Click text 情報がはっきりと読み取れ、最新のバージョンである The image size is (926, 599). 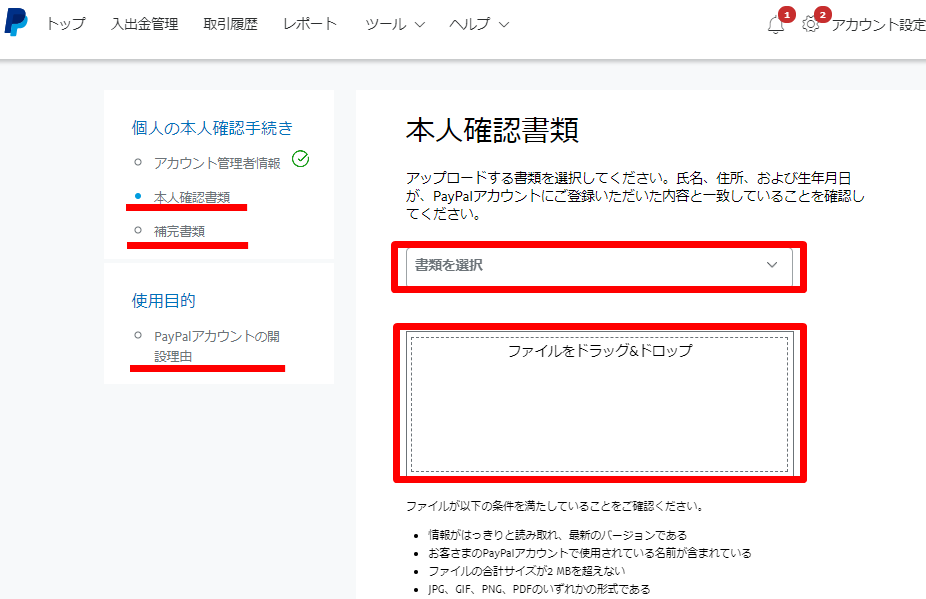557,535
